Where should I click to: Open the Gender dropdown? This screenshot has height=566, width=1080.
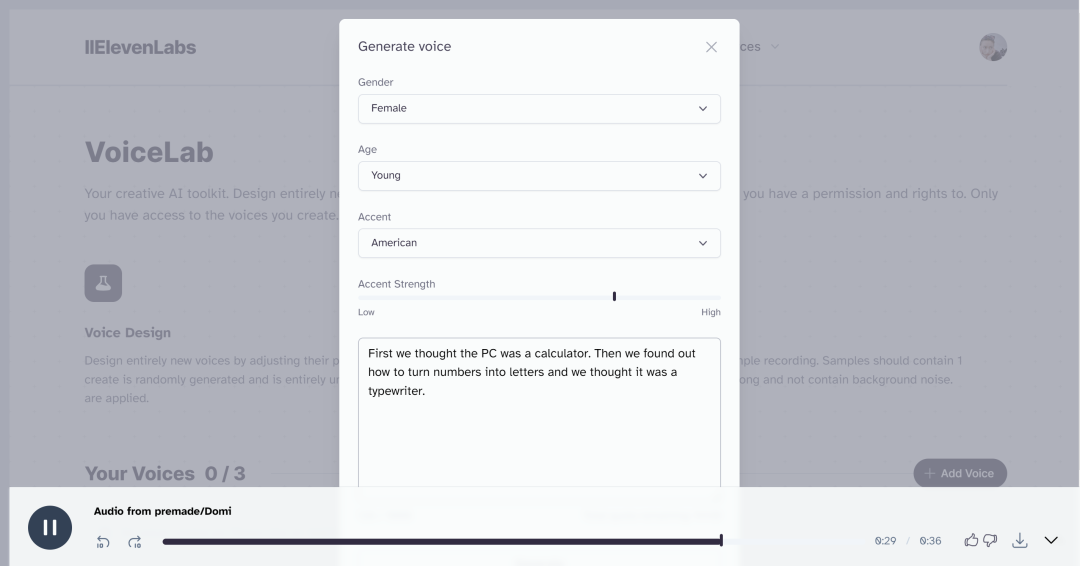pyautogui.click(x=539, y=109)
